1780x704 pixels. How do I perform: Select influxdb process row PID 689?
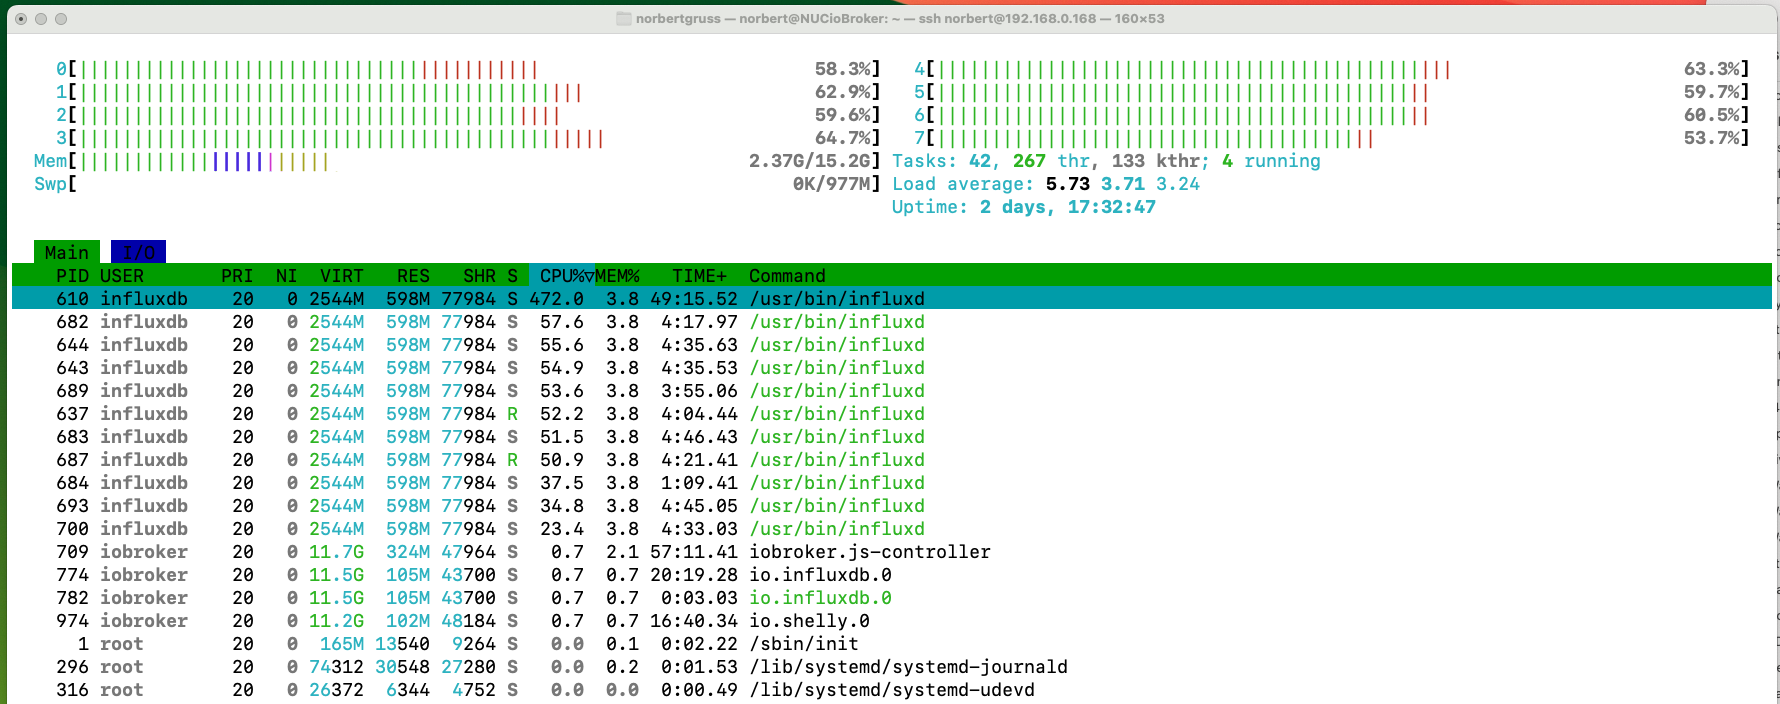tap(891, 391)
